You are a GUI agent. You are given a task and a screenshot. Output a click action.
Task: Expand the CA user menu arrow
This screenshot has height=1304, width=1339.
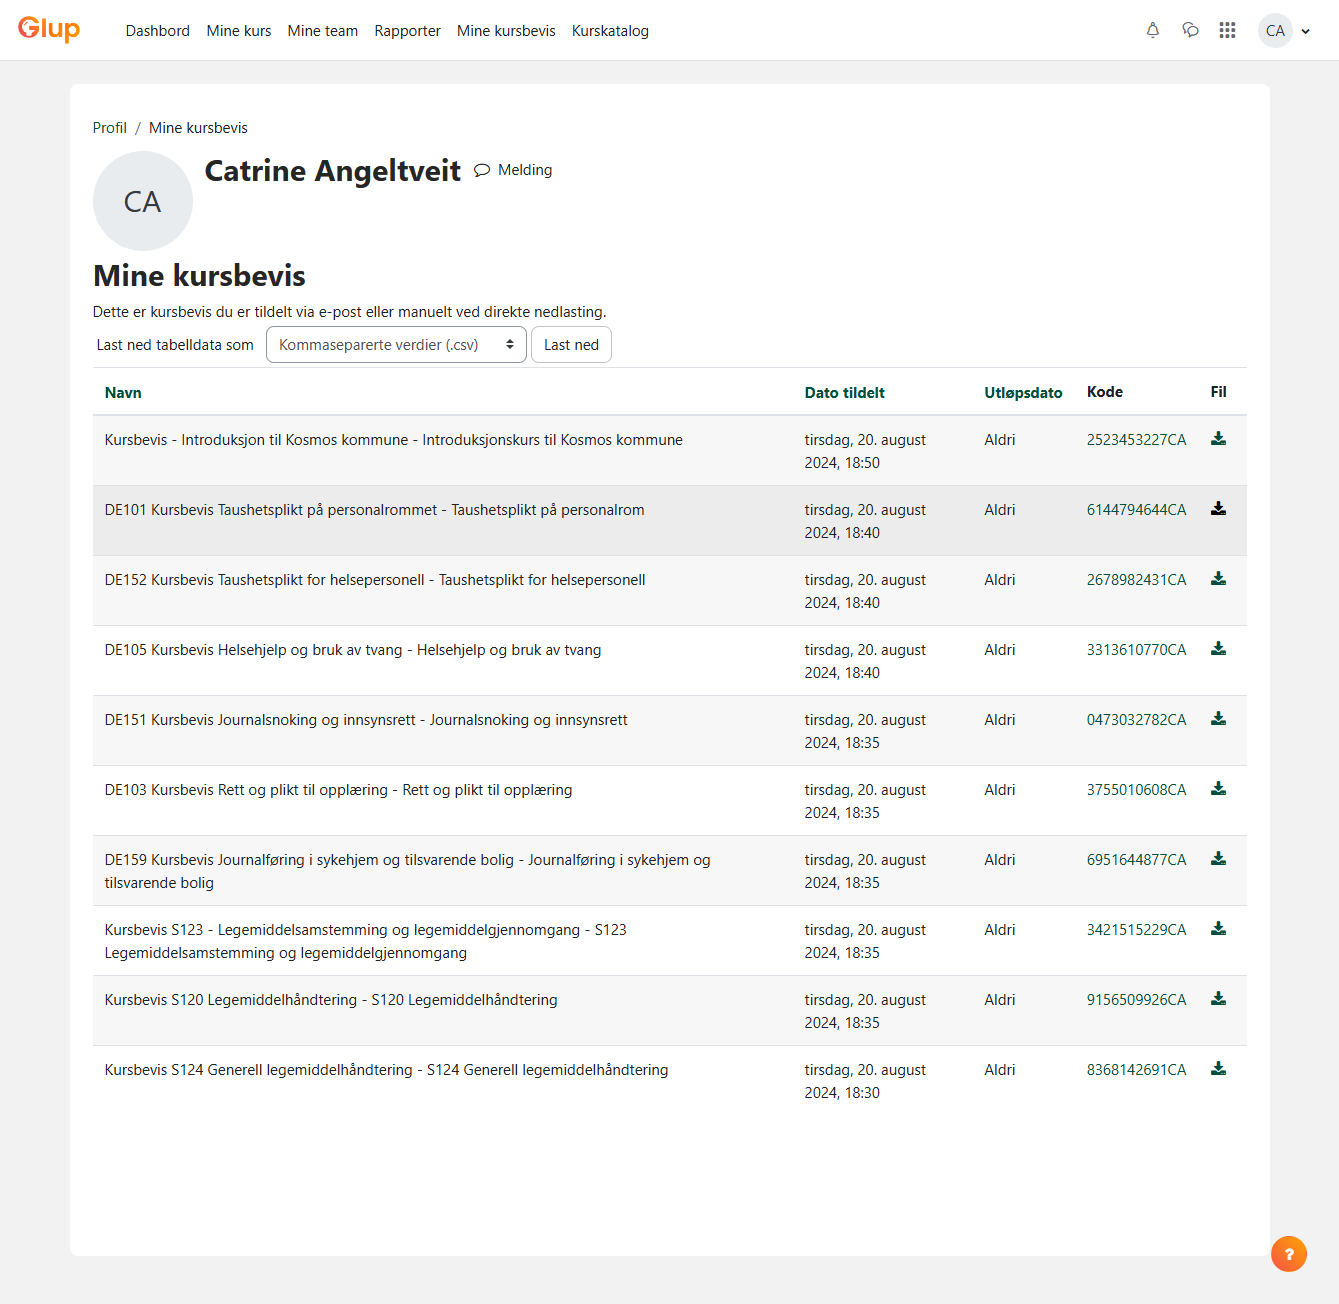coord(1305,31)
